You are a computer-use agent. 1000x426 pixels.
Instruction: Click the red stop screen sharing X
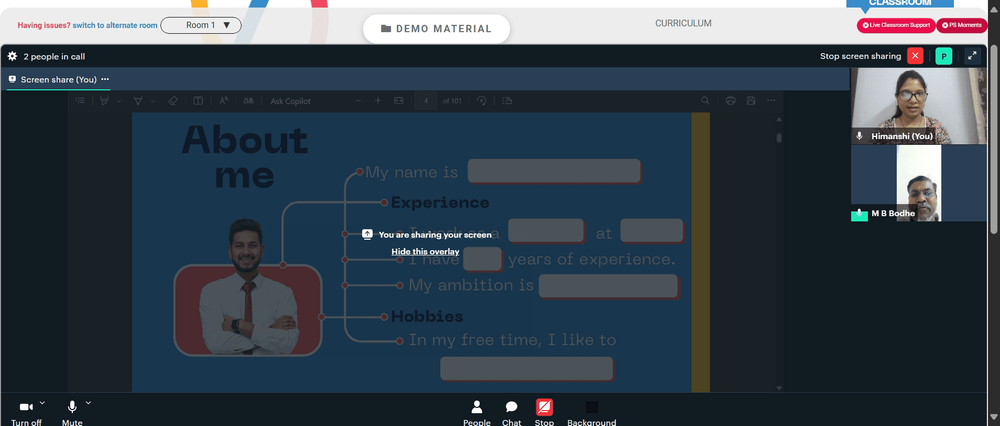(x=915, y=56)
